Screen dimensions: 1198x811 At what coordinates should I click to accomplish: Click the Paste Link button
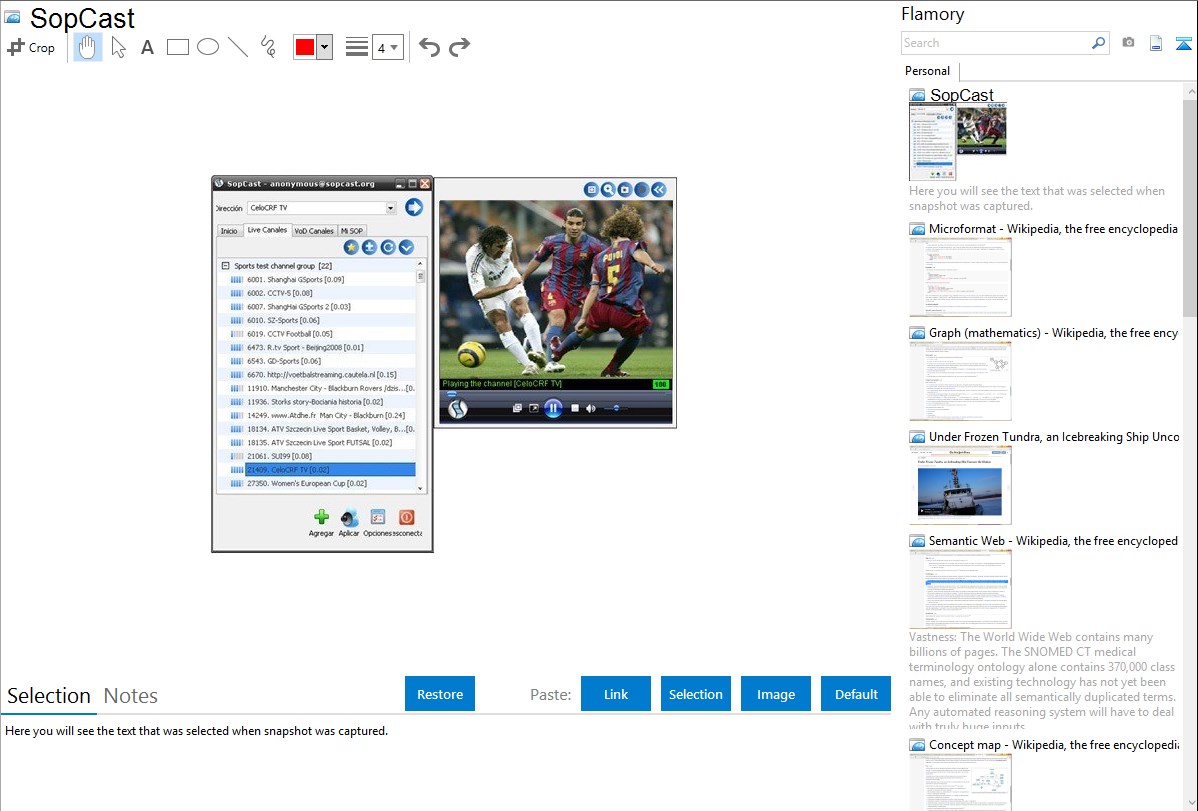coord(616,694)
